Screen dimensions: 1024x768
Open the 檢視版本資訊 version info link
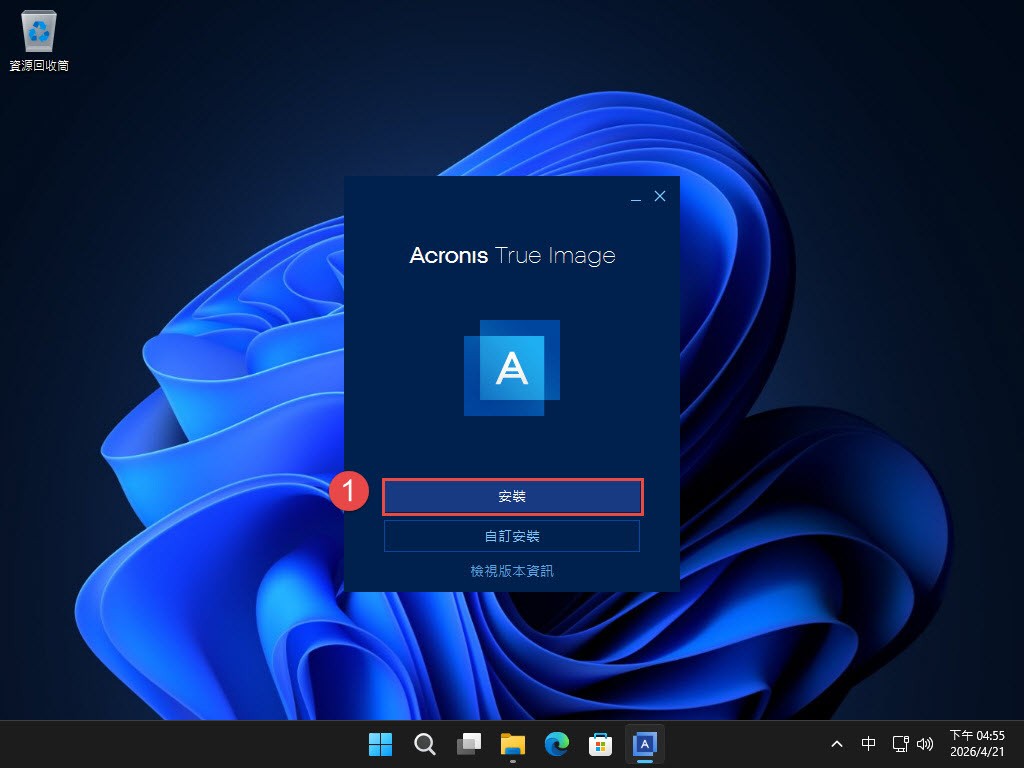click(x=512, y=571)
